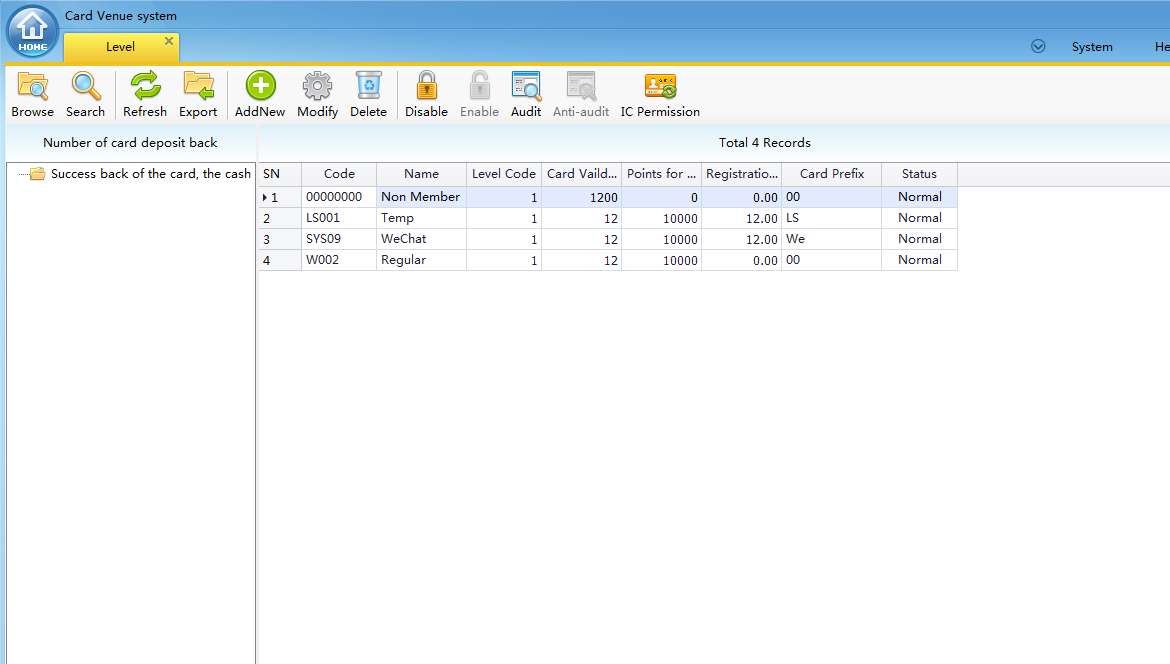Select code cell W002

pos(339,260)
